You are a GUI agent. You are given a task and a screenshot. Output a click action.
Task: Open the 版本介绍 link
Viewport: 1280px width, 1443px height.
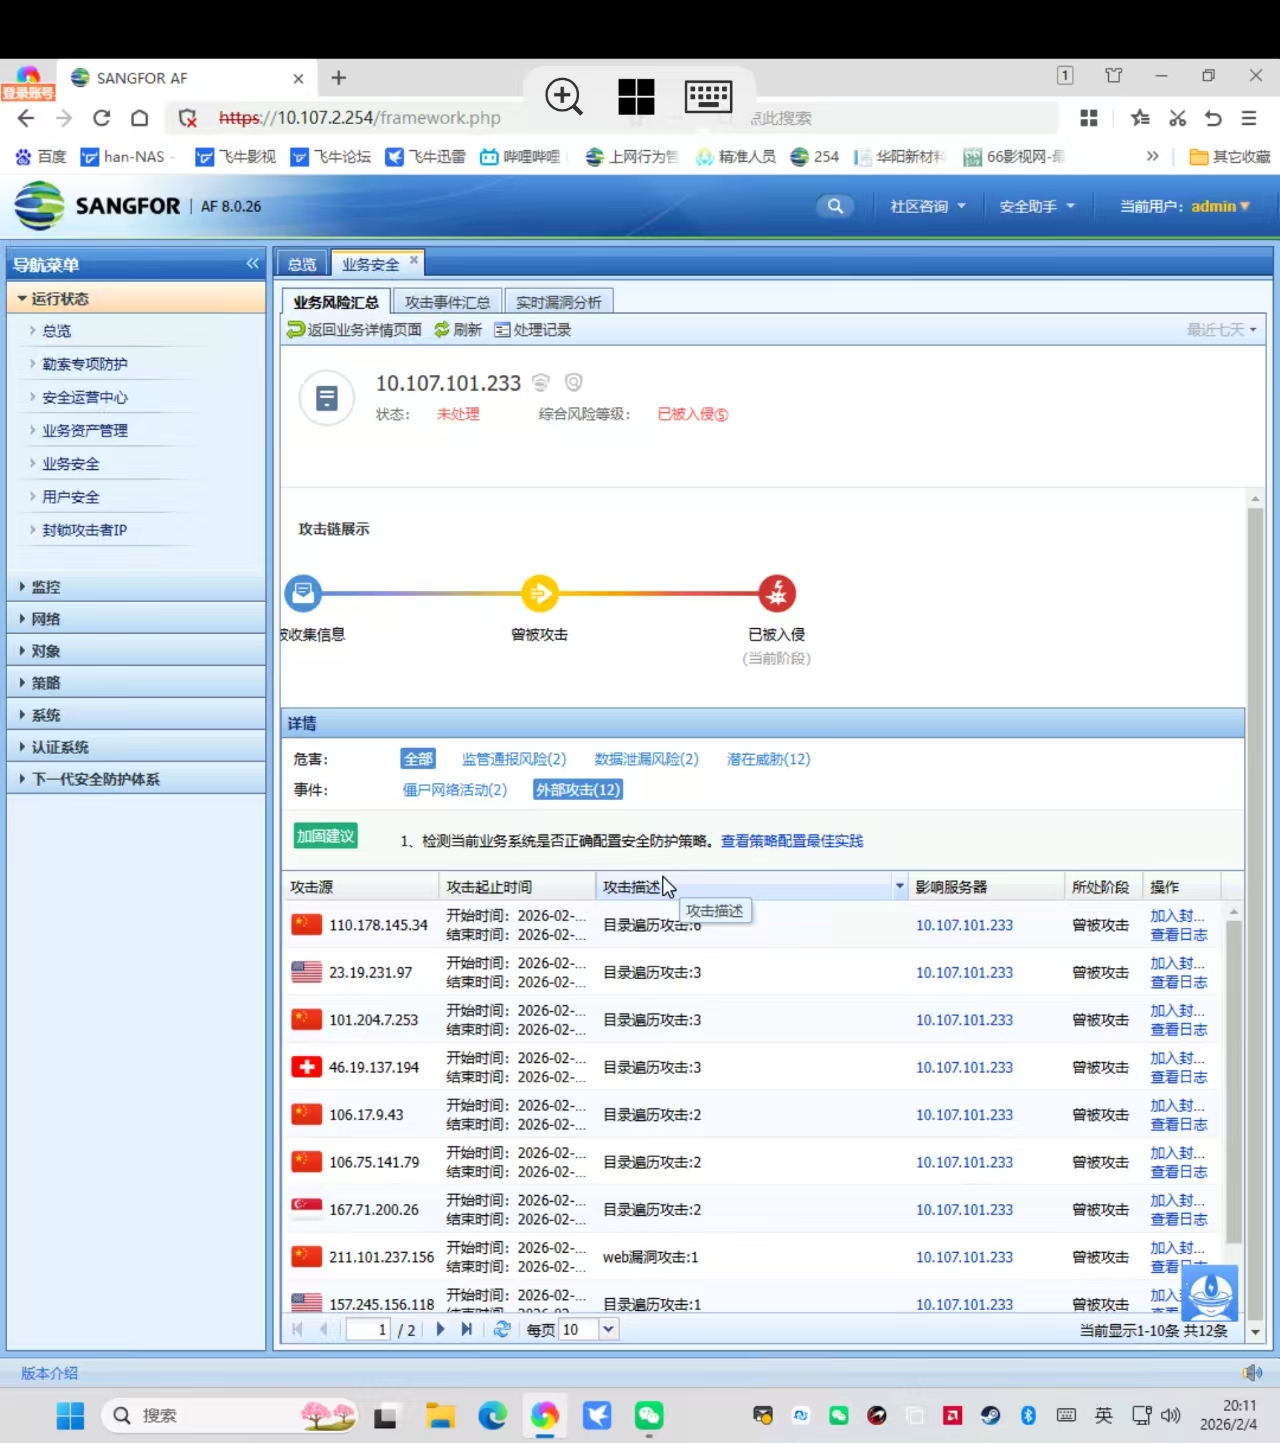point(50,1373)
